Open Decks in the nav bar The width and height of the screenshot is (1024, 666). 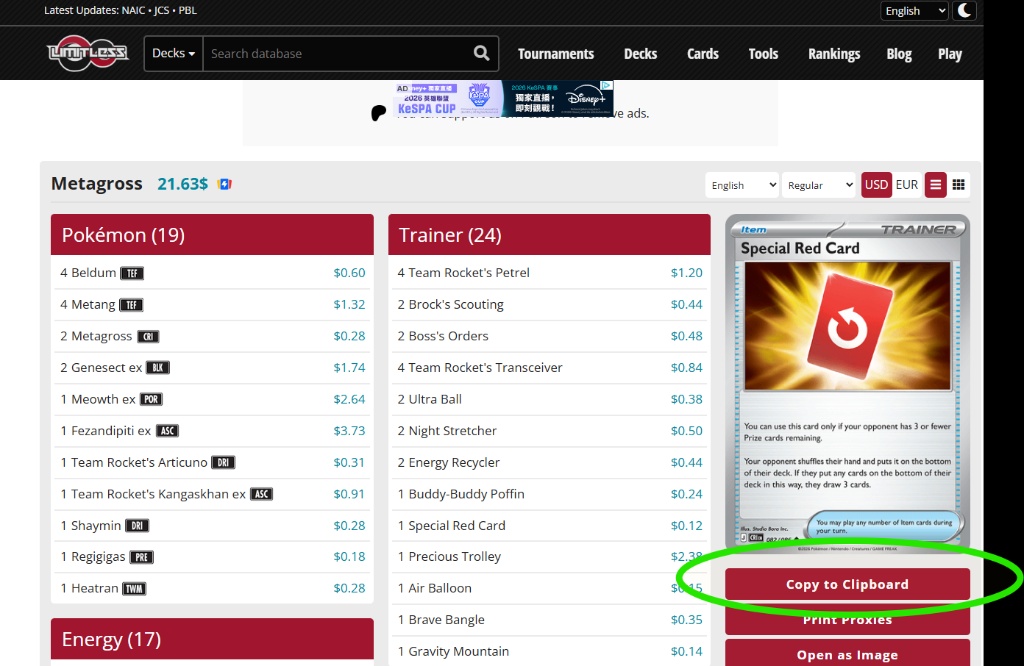click(640, 54)
